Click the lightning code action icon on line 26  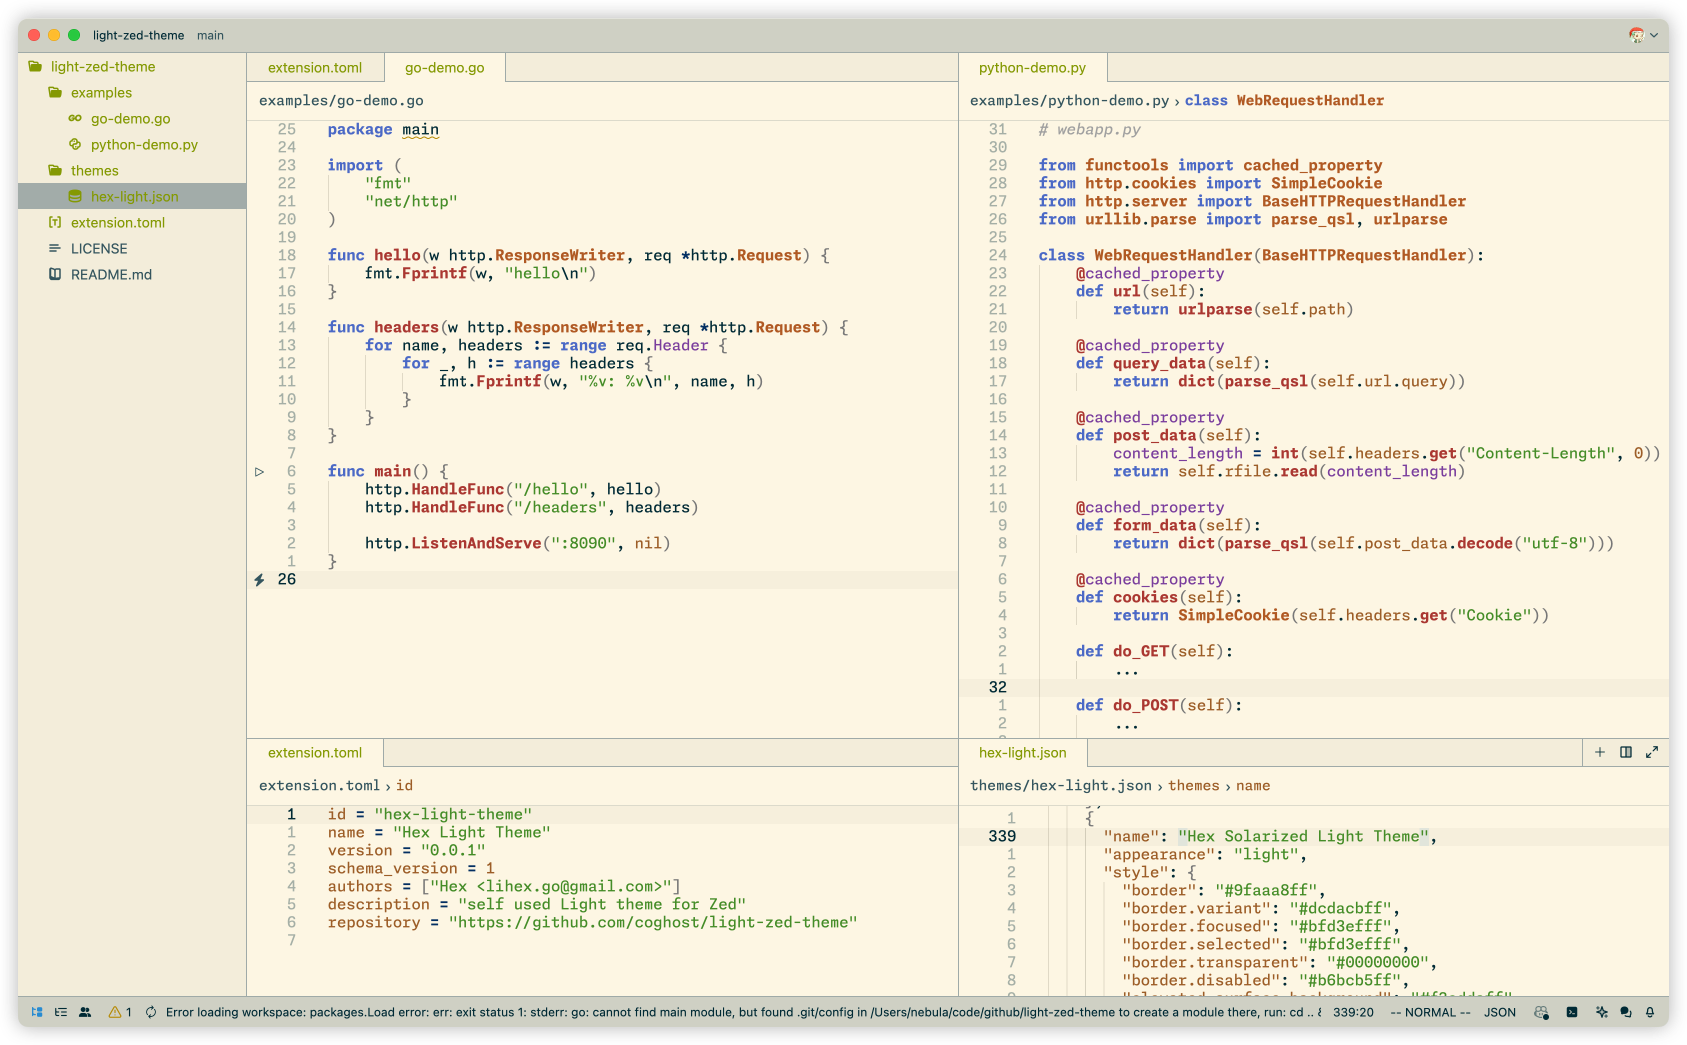[x=259, y=579]
